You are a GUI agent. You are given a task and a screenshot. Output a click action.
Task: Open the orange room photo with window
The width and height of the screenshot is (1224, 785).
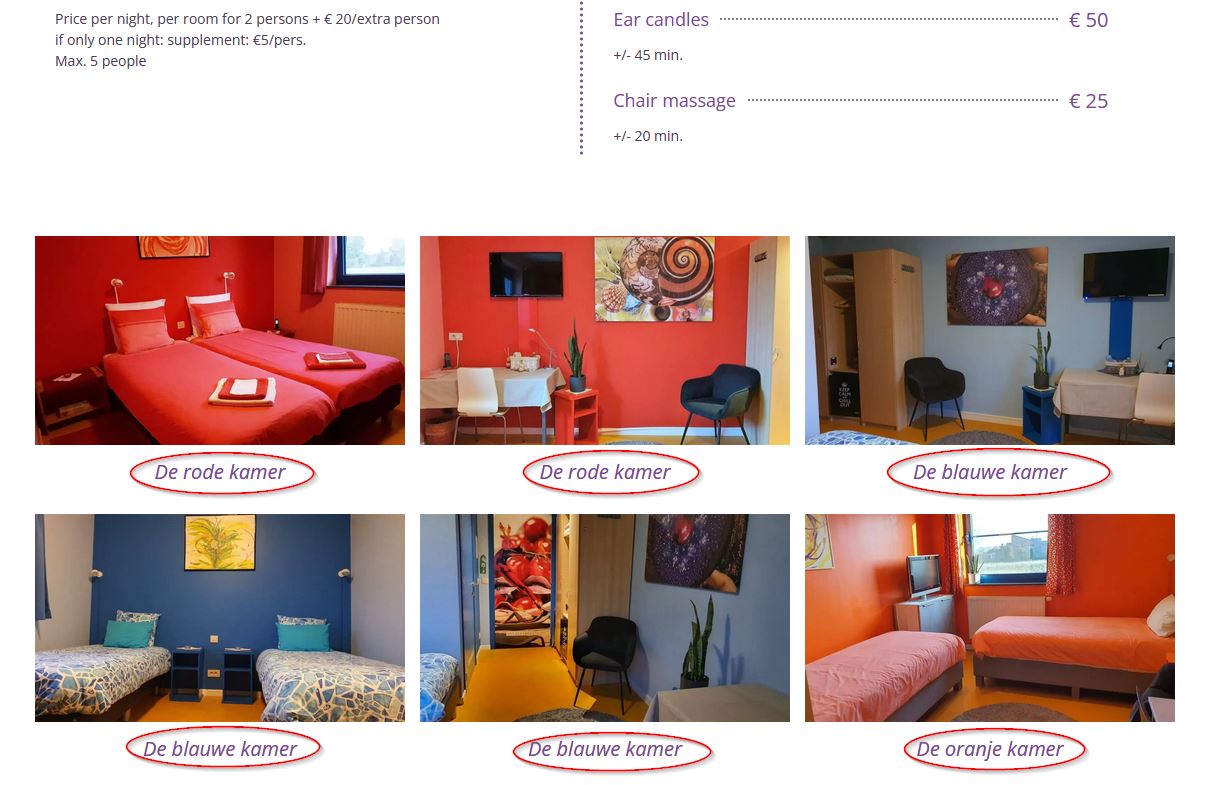[x=990, y=618]
